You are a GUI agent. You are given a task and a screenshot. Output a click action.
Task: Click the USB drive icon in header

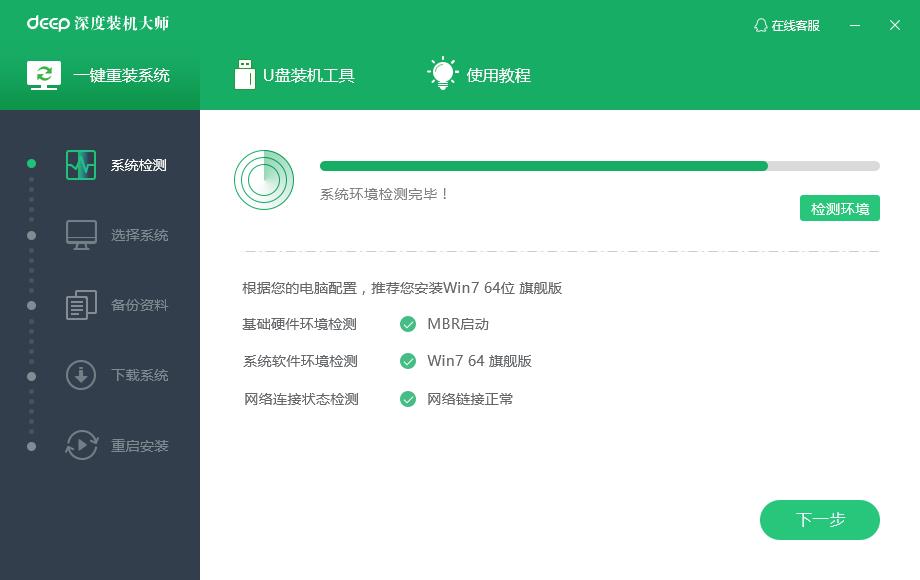244,75
